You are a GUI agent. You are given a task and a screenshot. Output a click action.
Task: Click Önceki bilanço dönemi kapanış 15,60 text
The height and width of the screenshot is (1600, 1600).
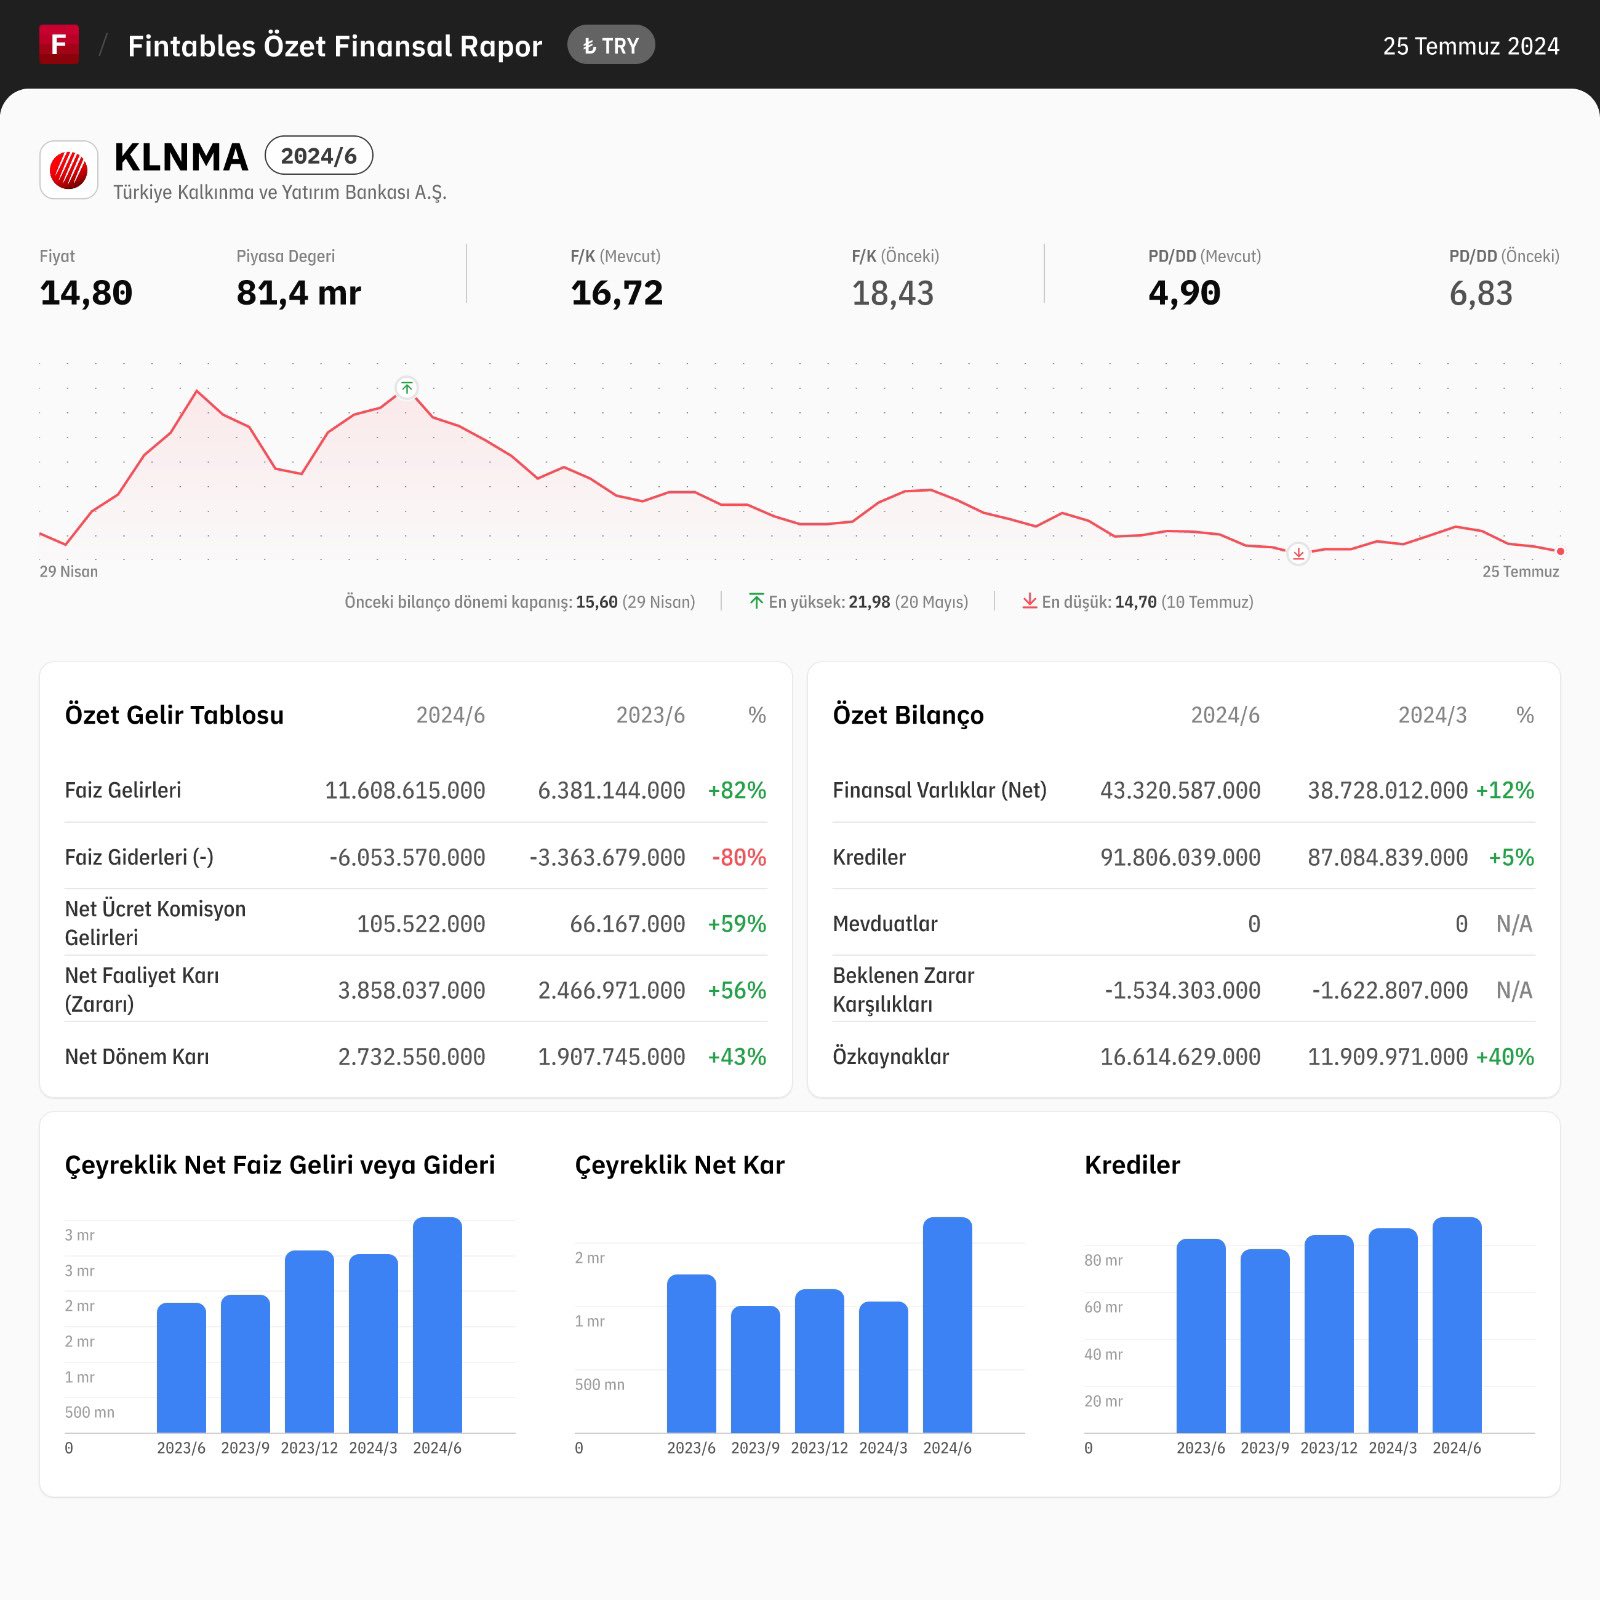[520, 602]
